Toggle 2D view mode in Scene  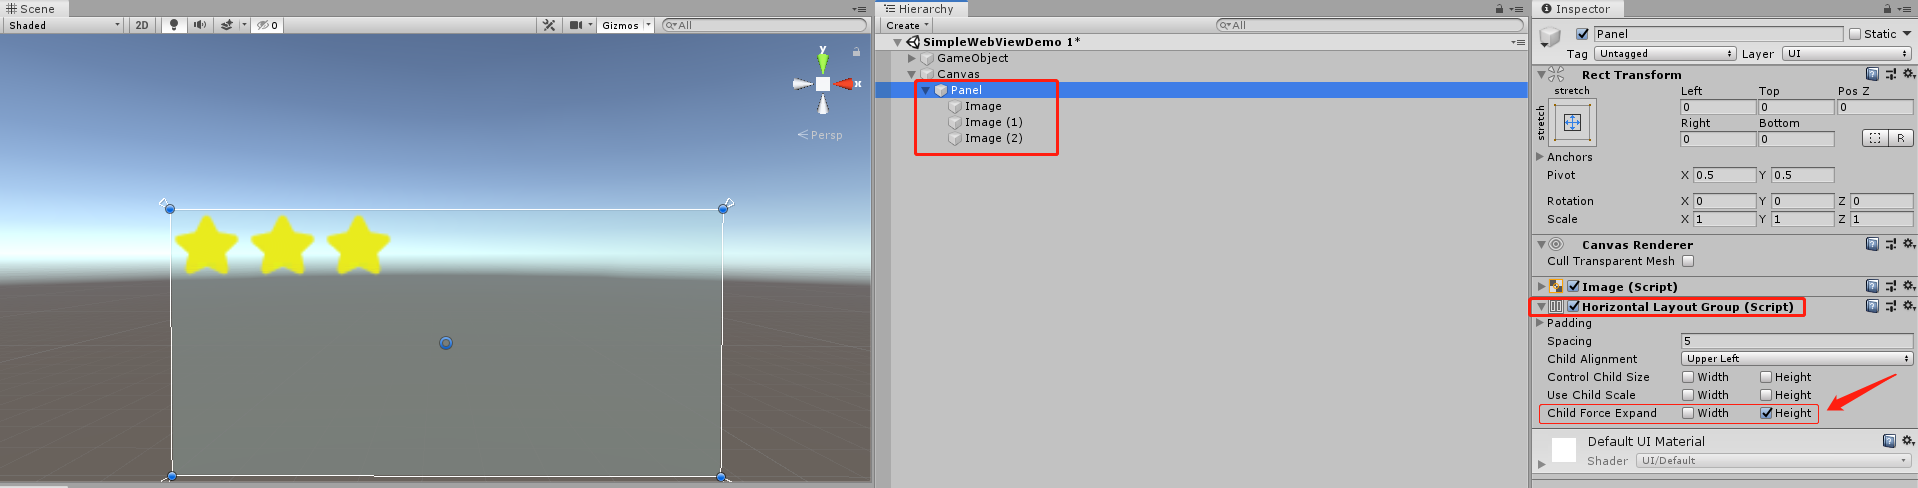pos(142,25)
